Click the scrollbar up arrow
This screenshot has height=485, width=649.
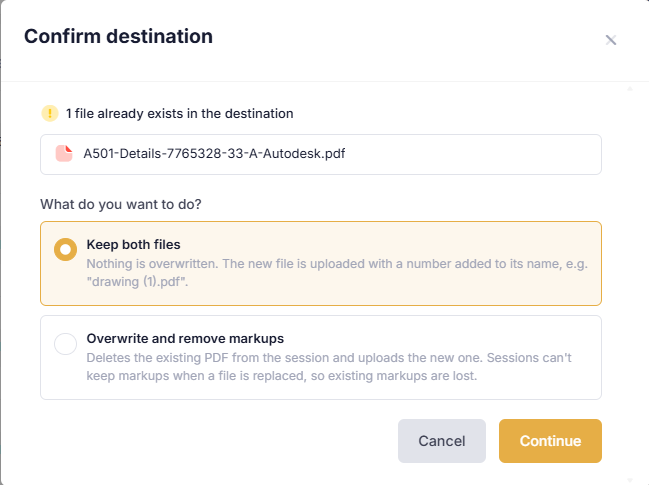[630, 89]
